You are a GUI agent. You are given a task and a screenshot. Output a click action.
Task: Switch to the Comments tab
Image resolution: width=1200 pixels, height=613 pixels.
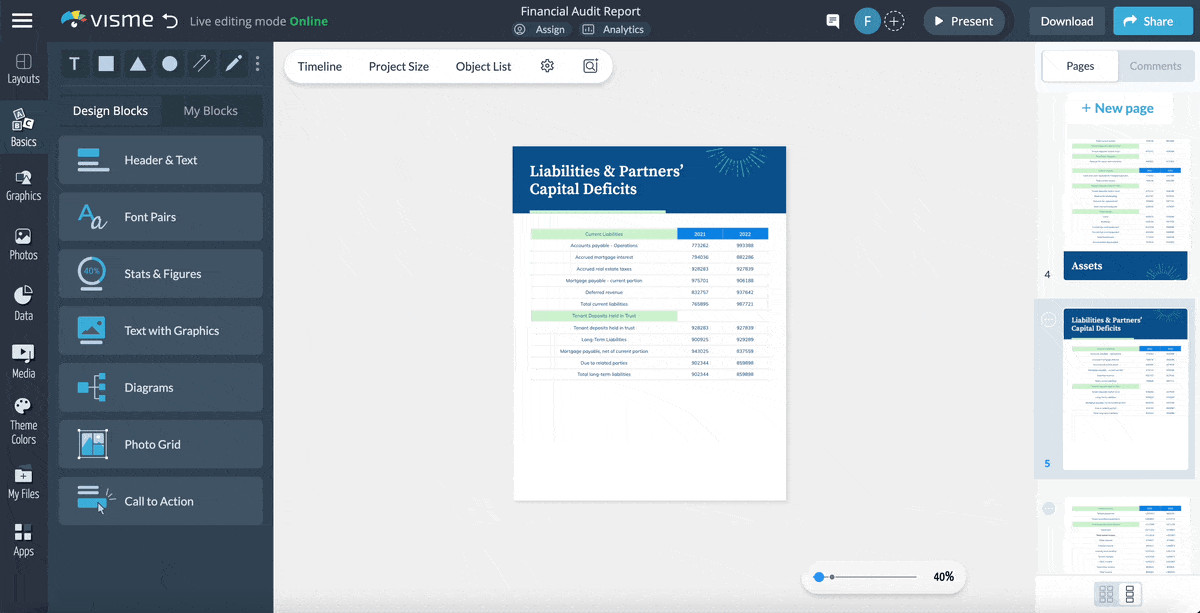coord(1155,66)
